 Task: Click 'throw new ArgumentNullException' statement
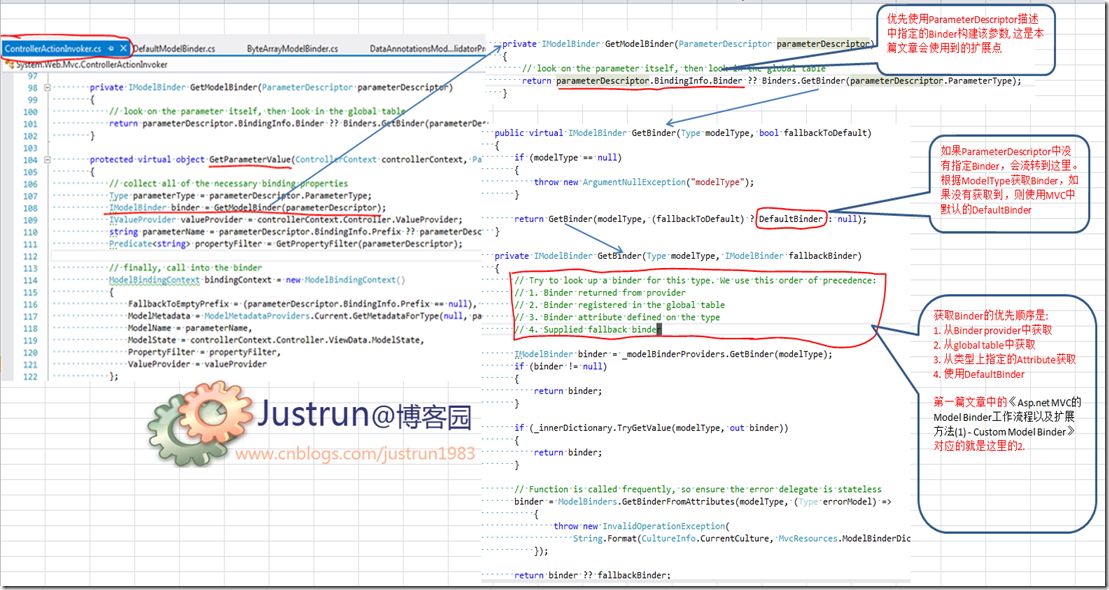[x=645, y=182]
